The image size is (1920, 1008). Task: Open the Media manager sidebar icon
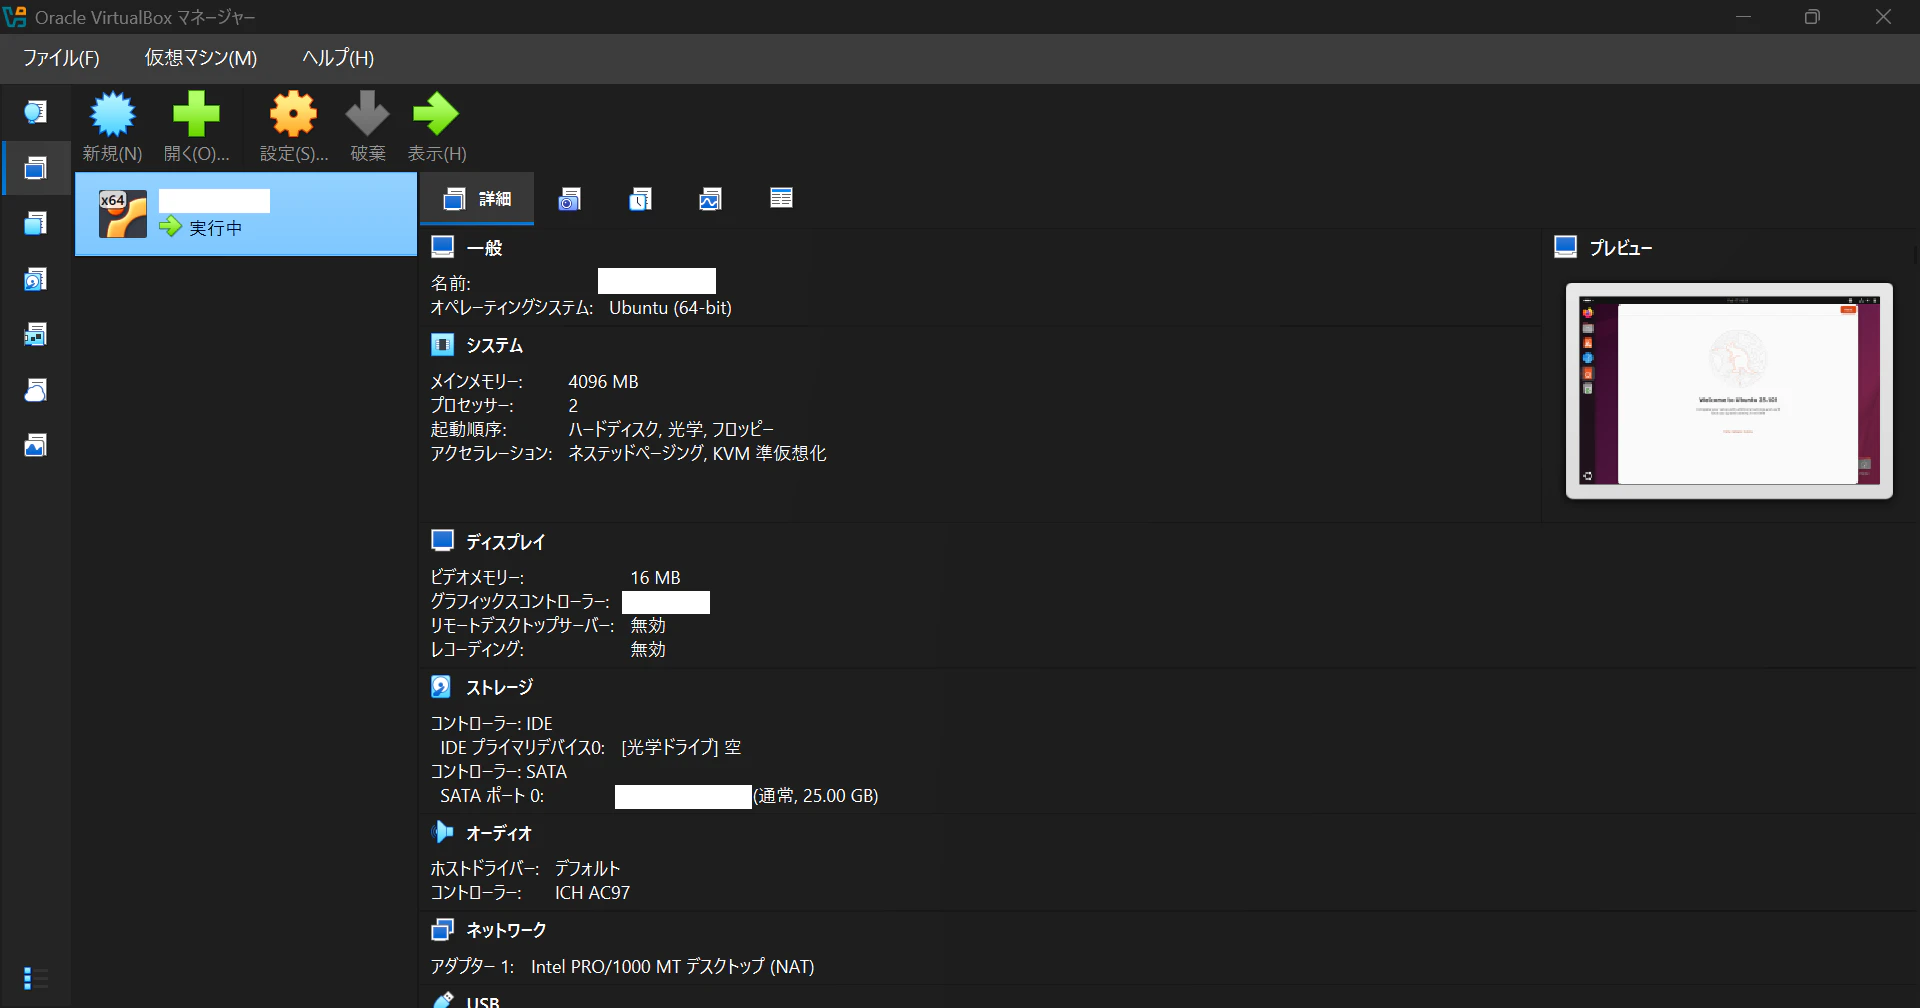36,279
